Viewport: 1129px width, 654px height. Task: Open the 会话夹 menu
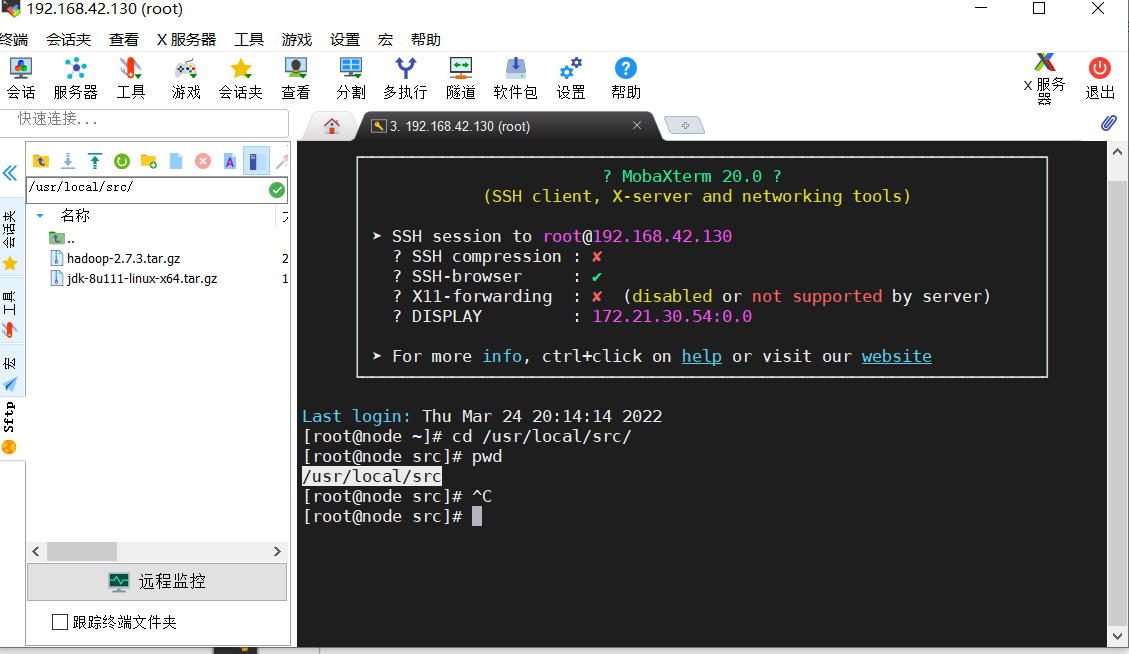[68, 40]
